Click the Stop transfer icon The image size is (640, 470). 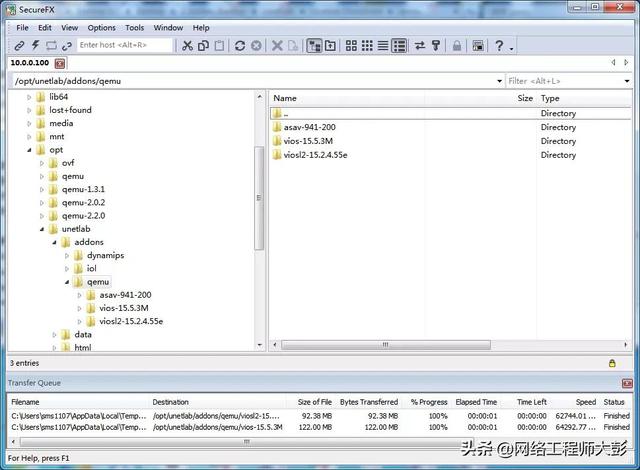tap(256, 46)
